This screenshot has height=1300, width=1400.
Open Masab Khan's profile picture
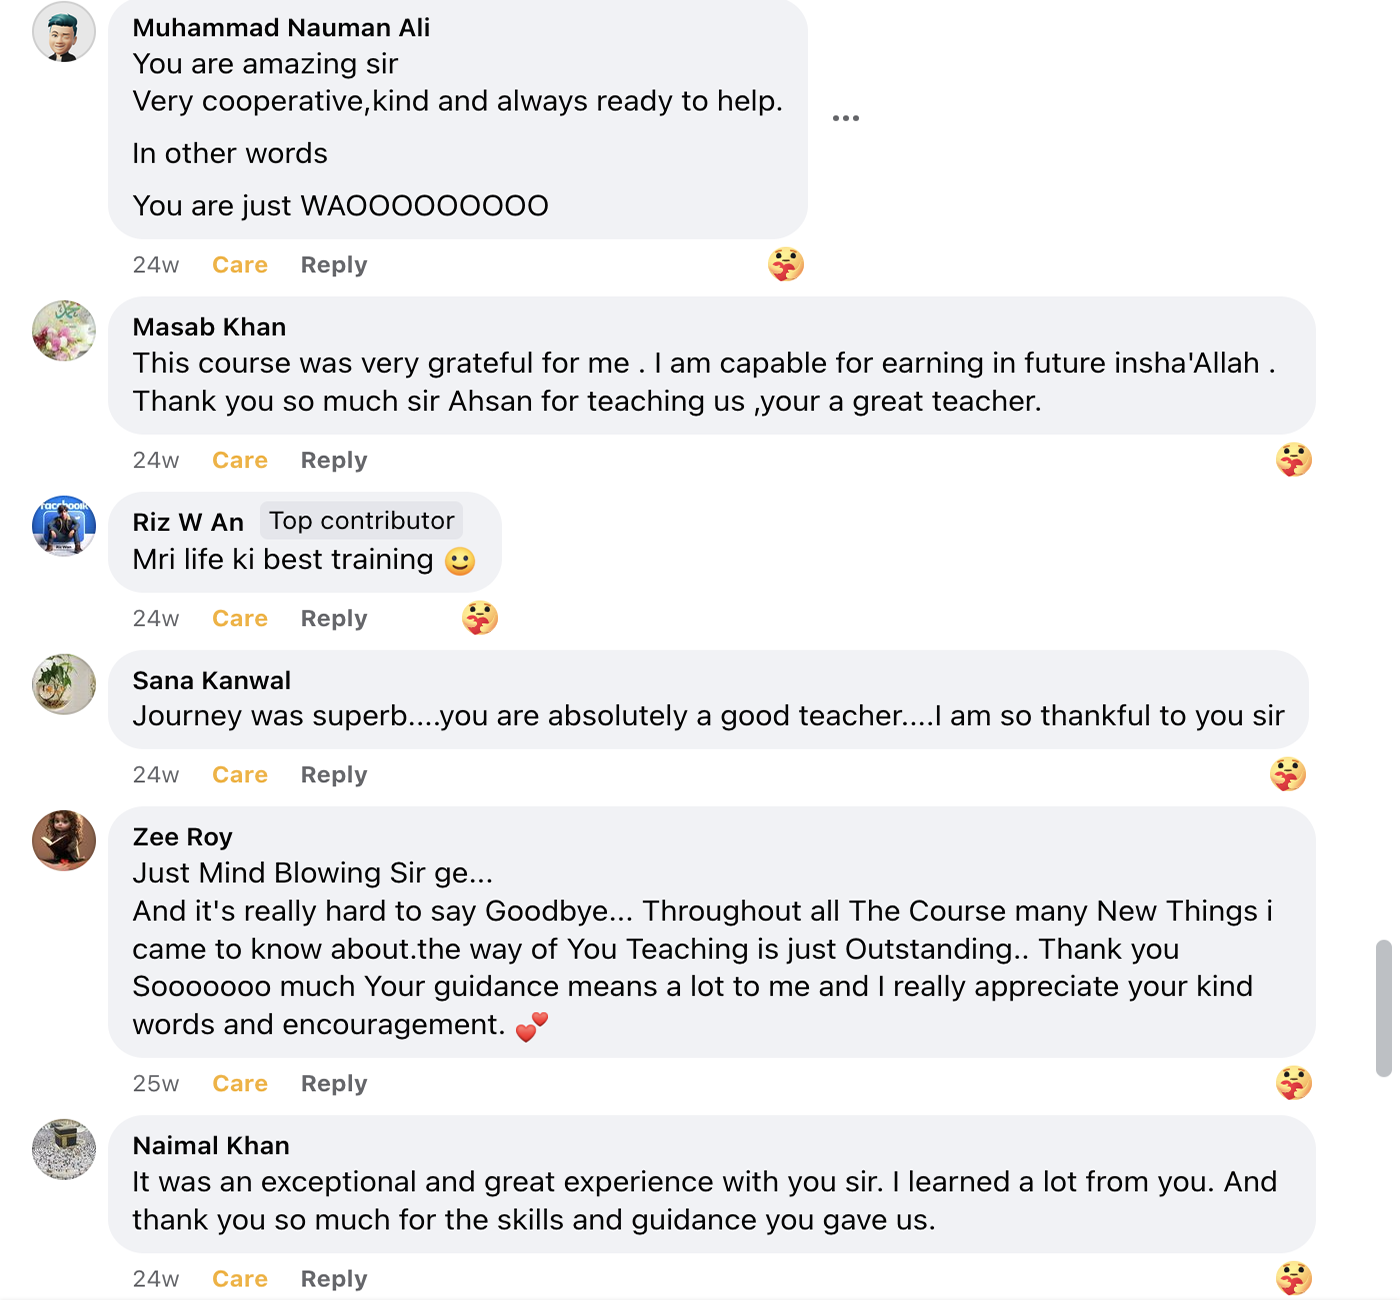pyautogui.click(x=64, y=331)
